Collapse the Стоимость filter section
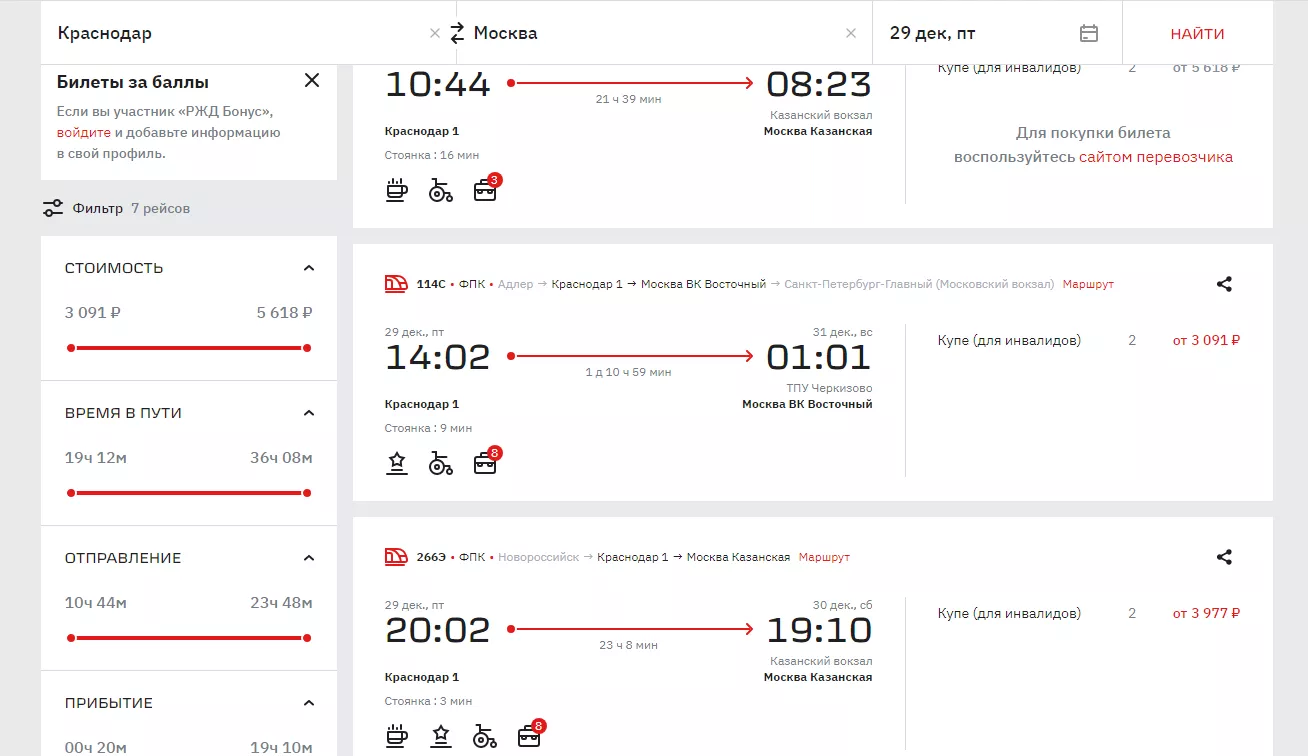The height and width of the screenshot is (756, 1308). [309, 268]
